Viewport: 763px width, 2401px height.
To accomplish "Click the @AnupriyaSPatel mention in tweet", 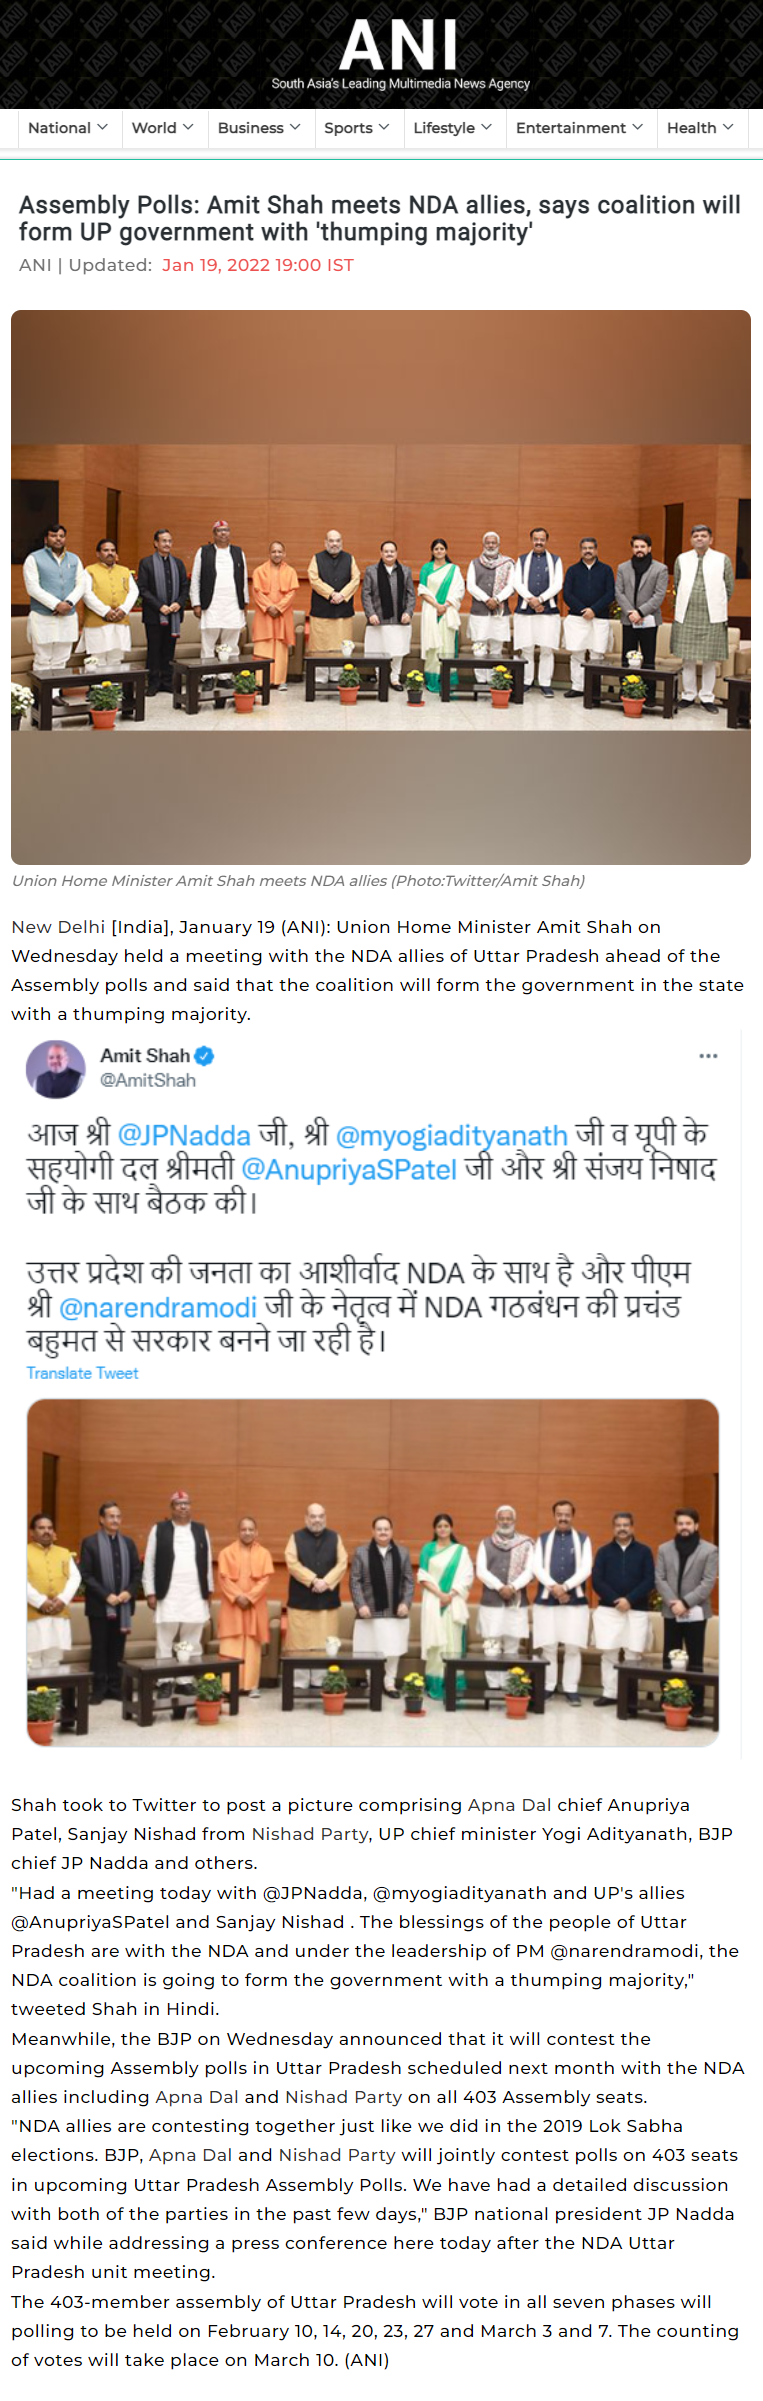I will click(x=349, y=1169).
